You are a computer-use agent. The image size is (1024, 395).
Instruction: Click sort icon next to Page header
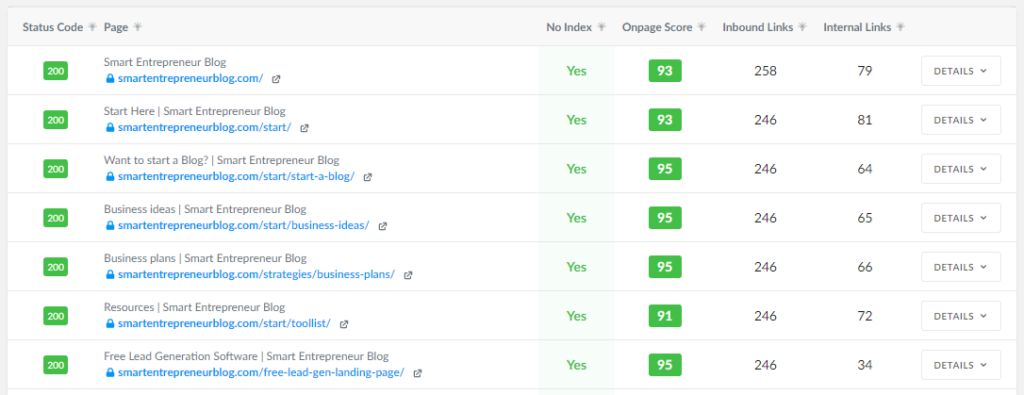(x=137, y=27)
